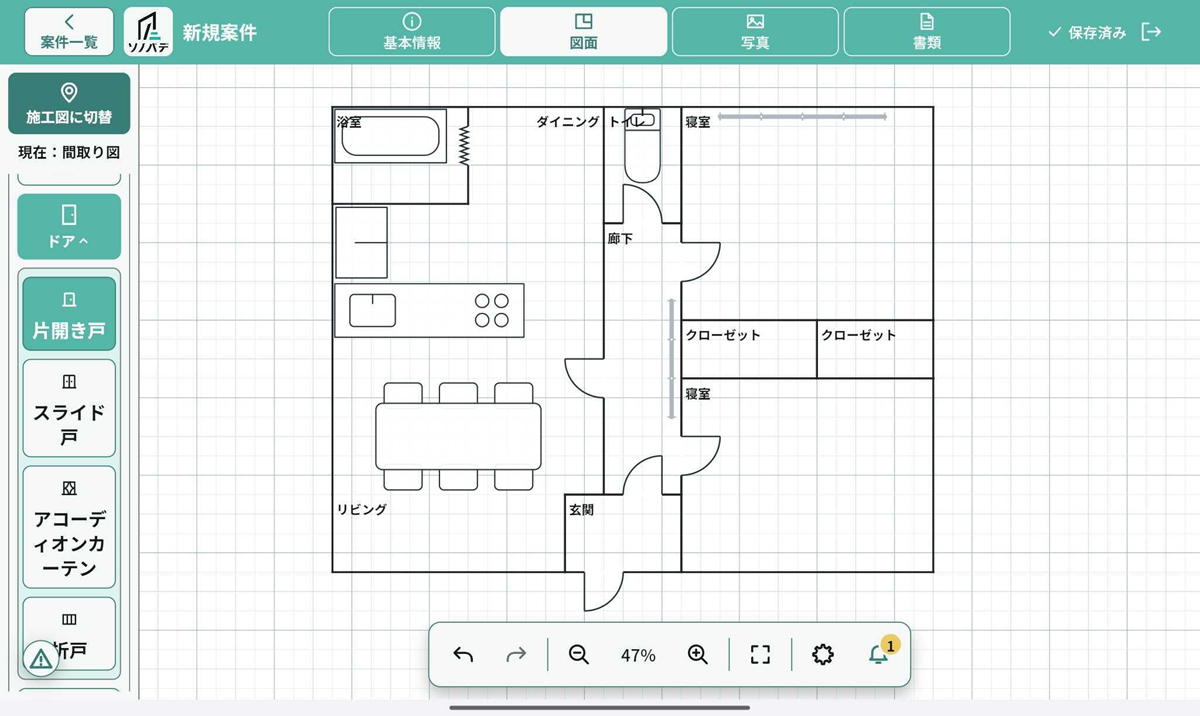Select the refrigerator fixture below the bathroom
This screenshot has width=1200, height=716.
[x=361, y=242]
